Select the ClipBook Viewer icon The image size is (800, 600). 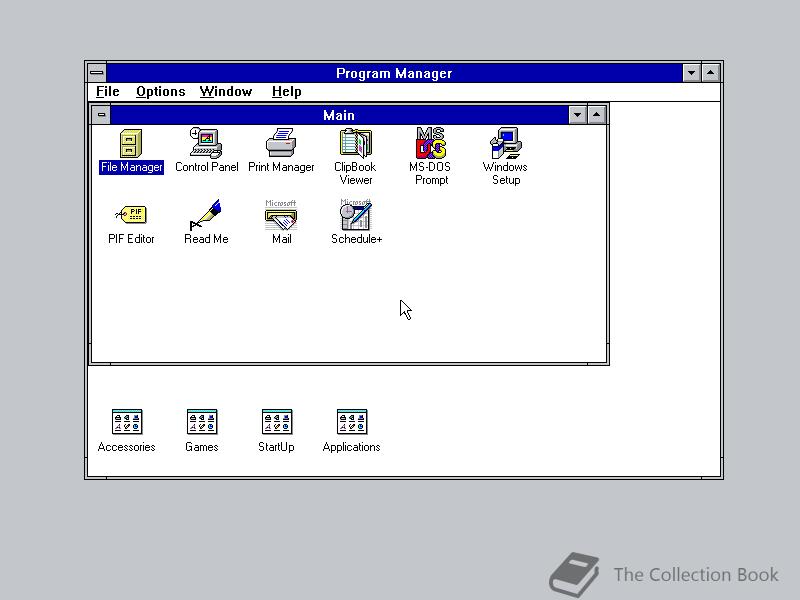[356, 143]
